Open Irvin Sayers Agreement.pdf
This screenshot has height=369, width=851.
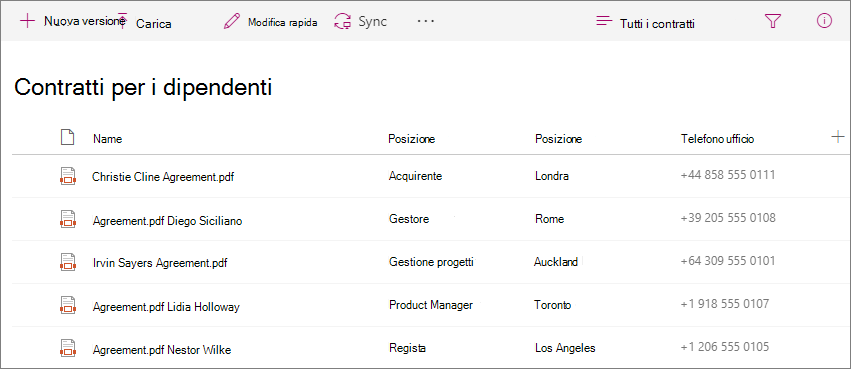point(160,264)
